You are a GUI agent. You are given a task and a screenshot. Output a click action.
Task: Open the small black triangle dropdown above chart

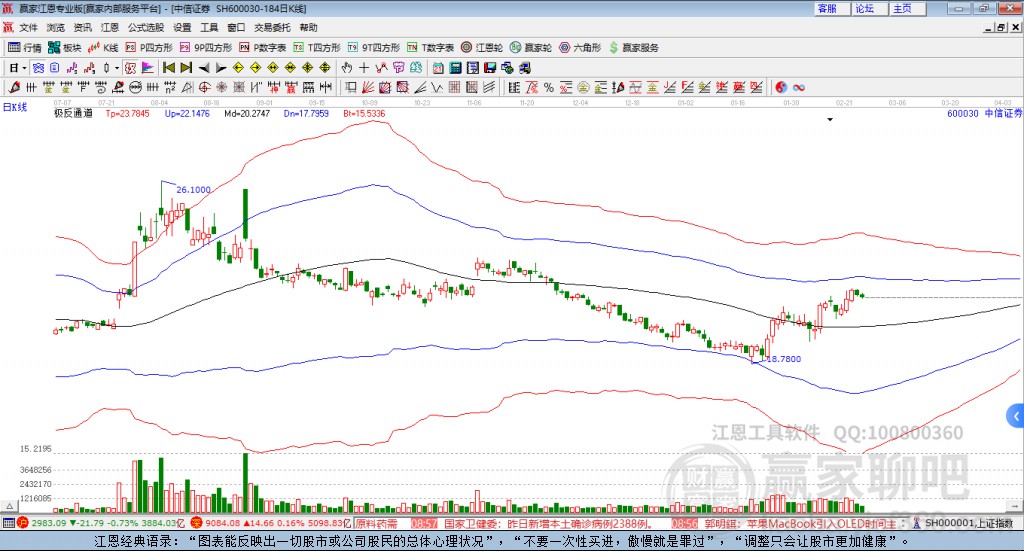[830, 119]
